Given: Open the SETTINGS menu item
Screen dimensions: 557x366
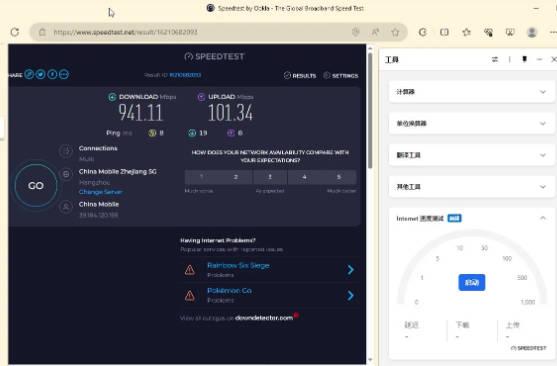Looking at the screenshot, I should click(x=341, y=75).
